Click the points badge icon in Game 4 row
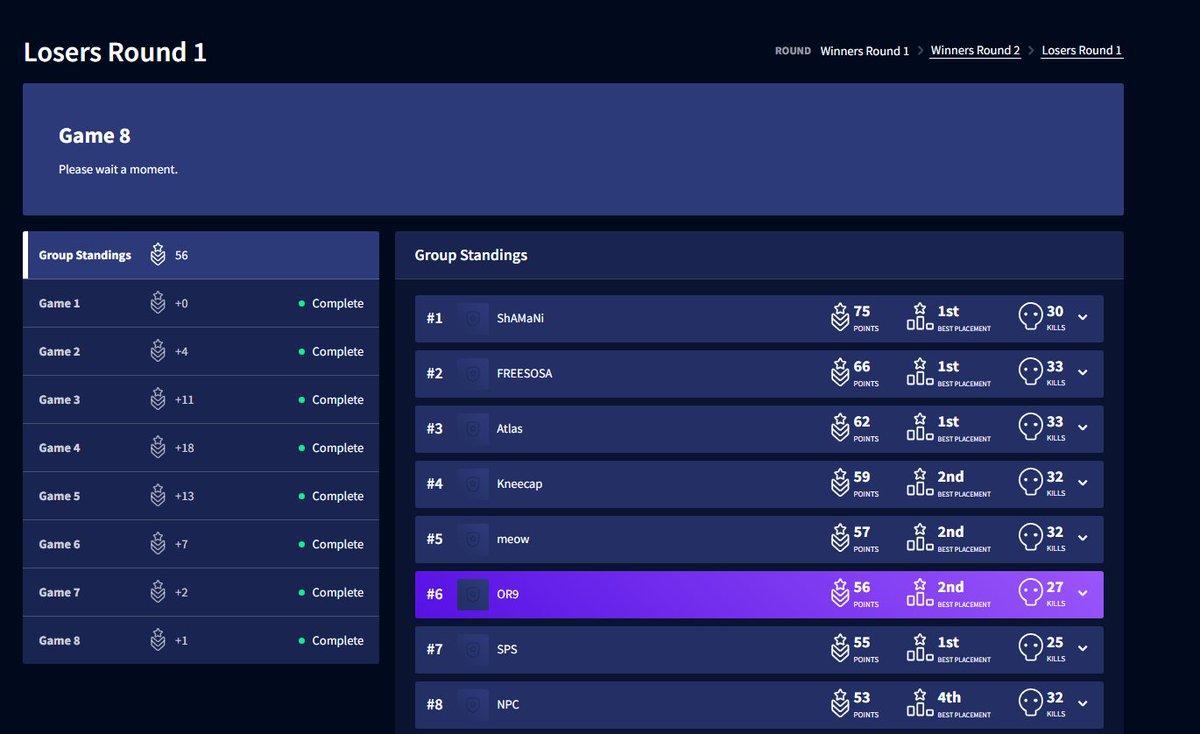 [x=158, y=448]
